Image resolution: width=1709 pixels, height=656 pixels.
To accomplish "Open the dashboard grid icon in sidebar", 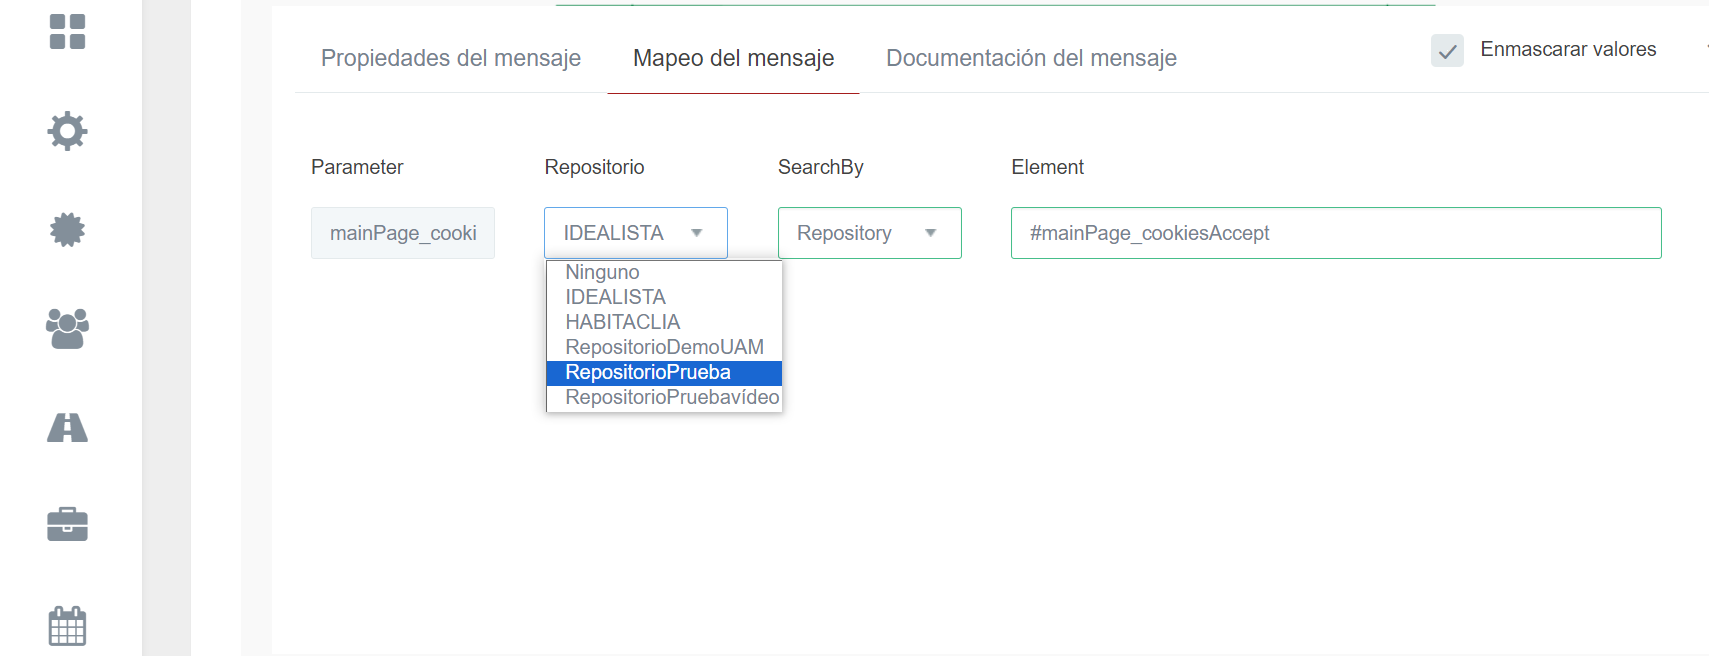I will pos(67,32).
